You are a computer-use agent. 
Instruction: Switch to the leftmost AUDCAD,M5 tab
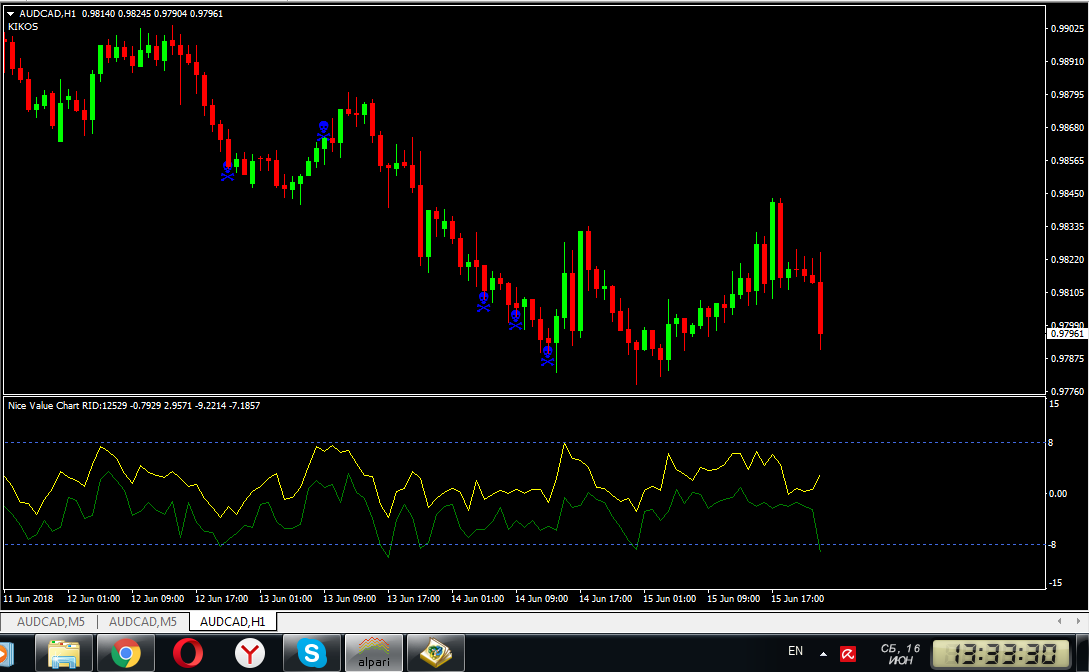[x=50, y=622]
